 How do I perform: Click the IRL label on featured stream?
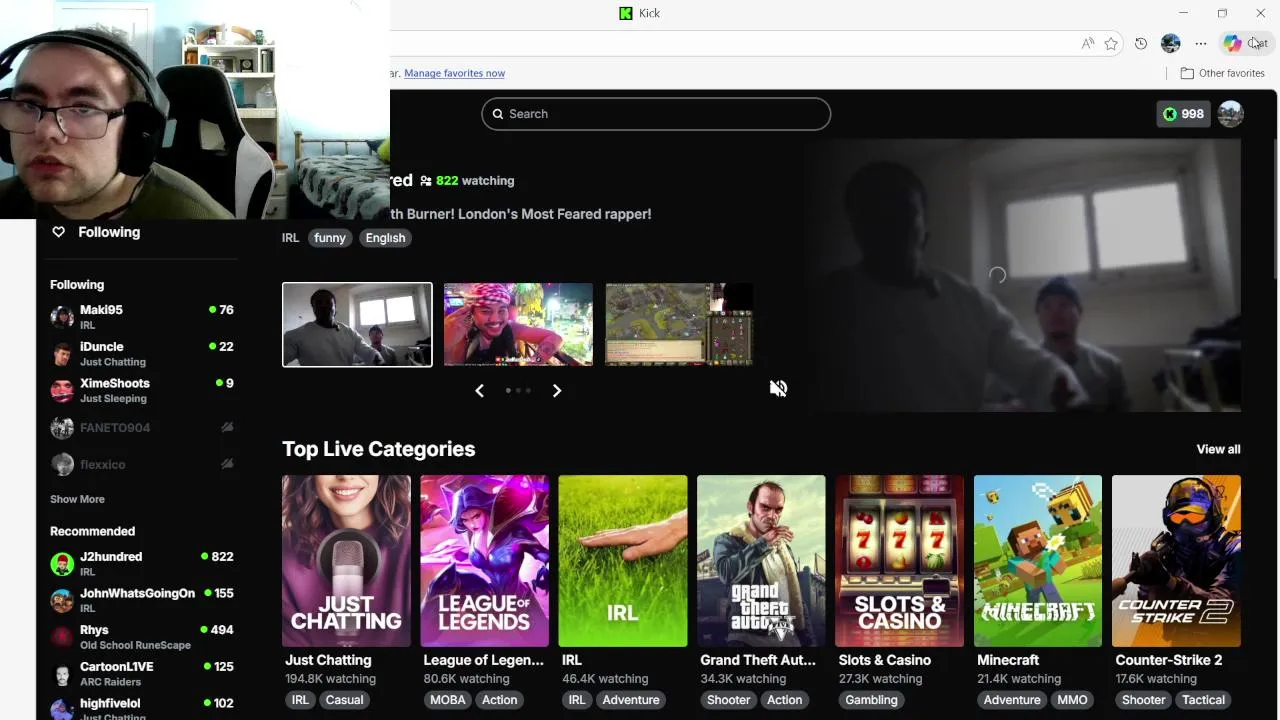click(290, 238)
